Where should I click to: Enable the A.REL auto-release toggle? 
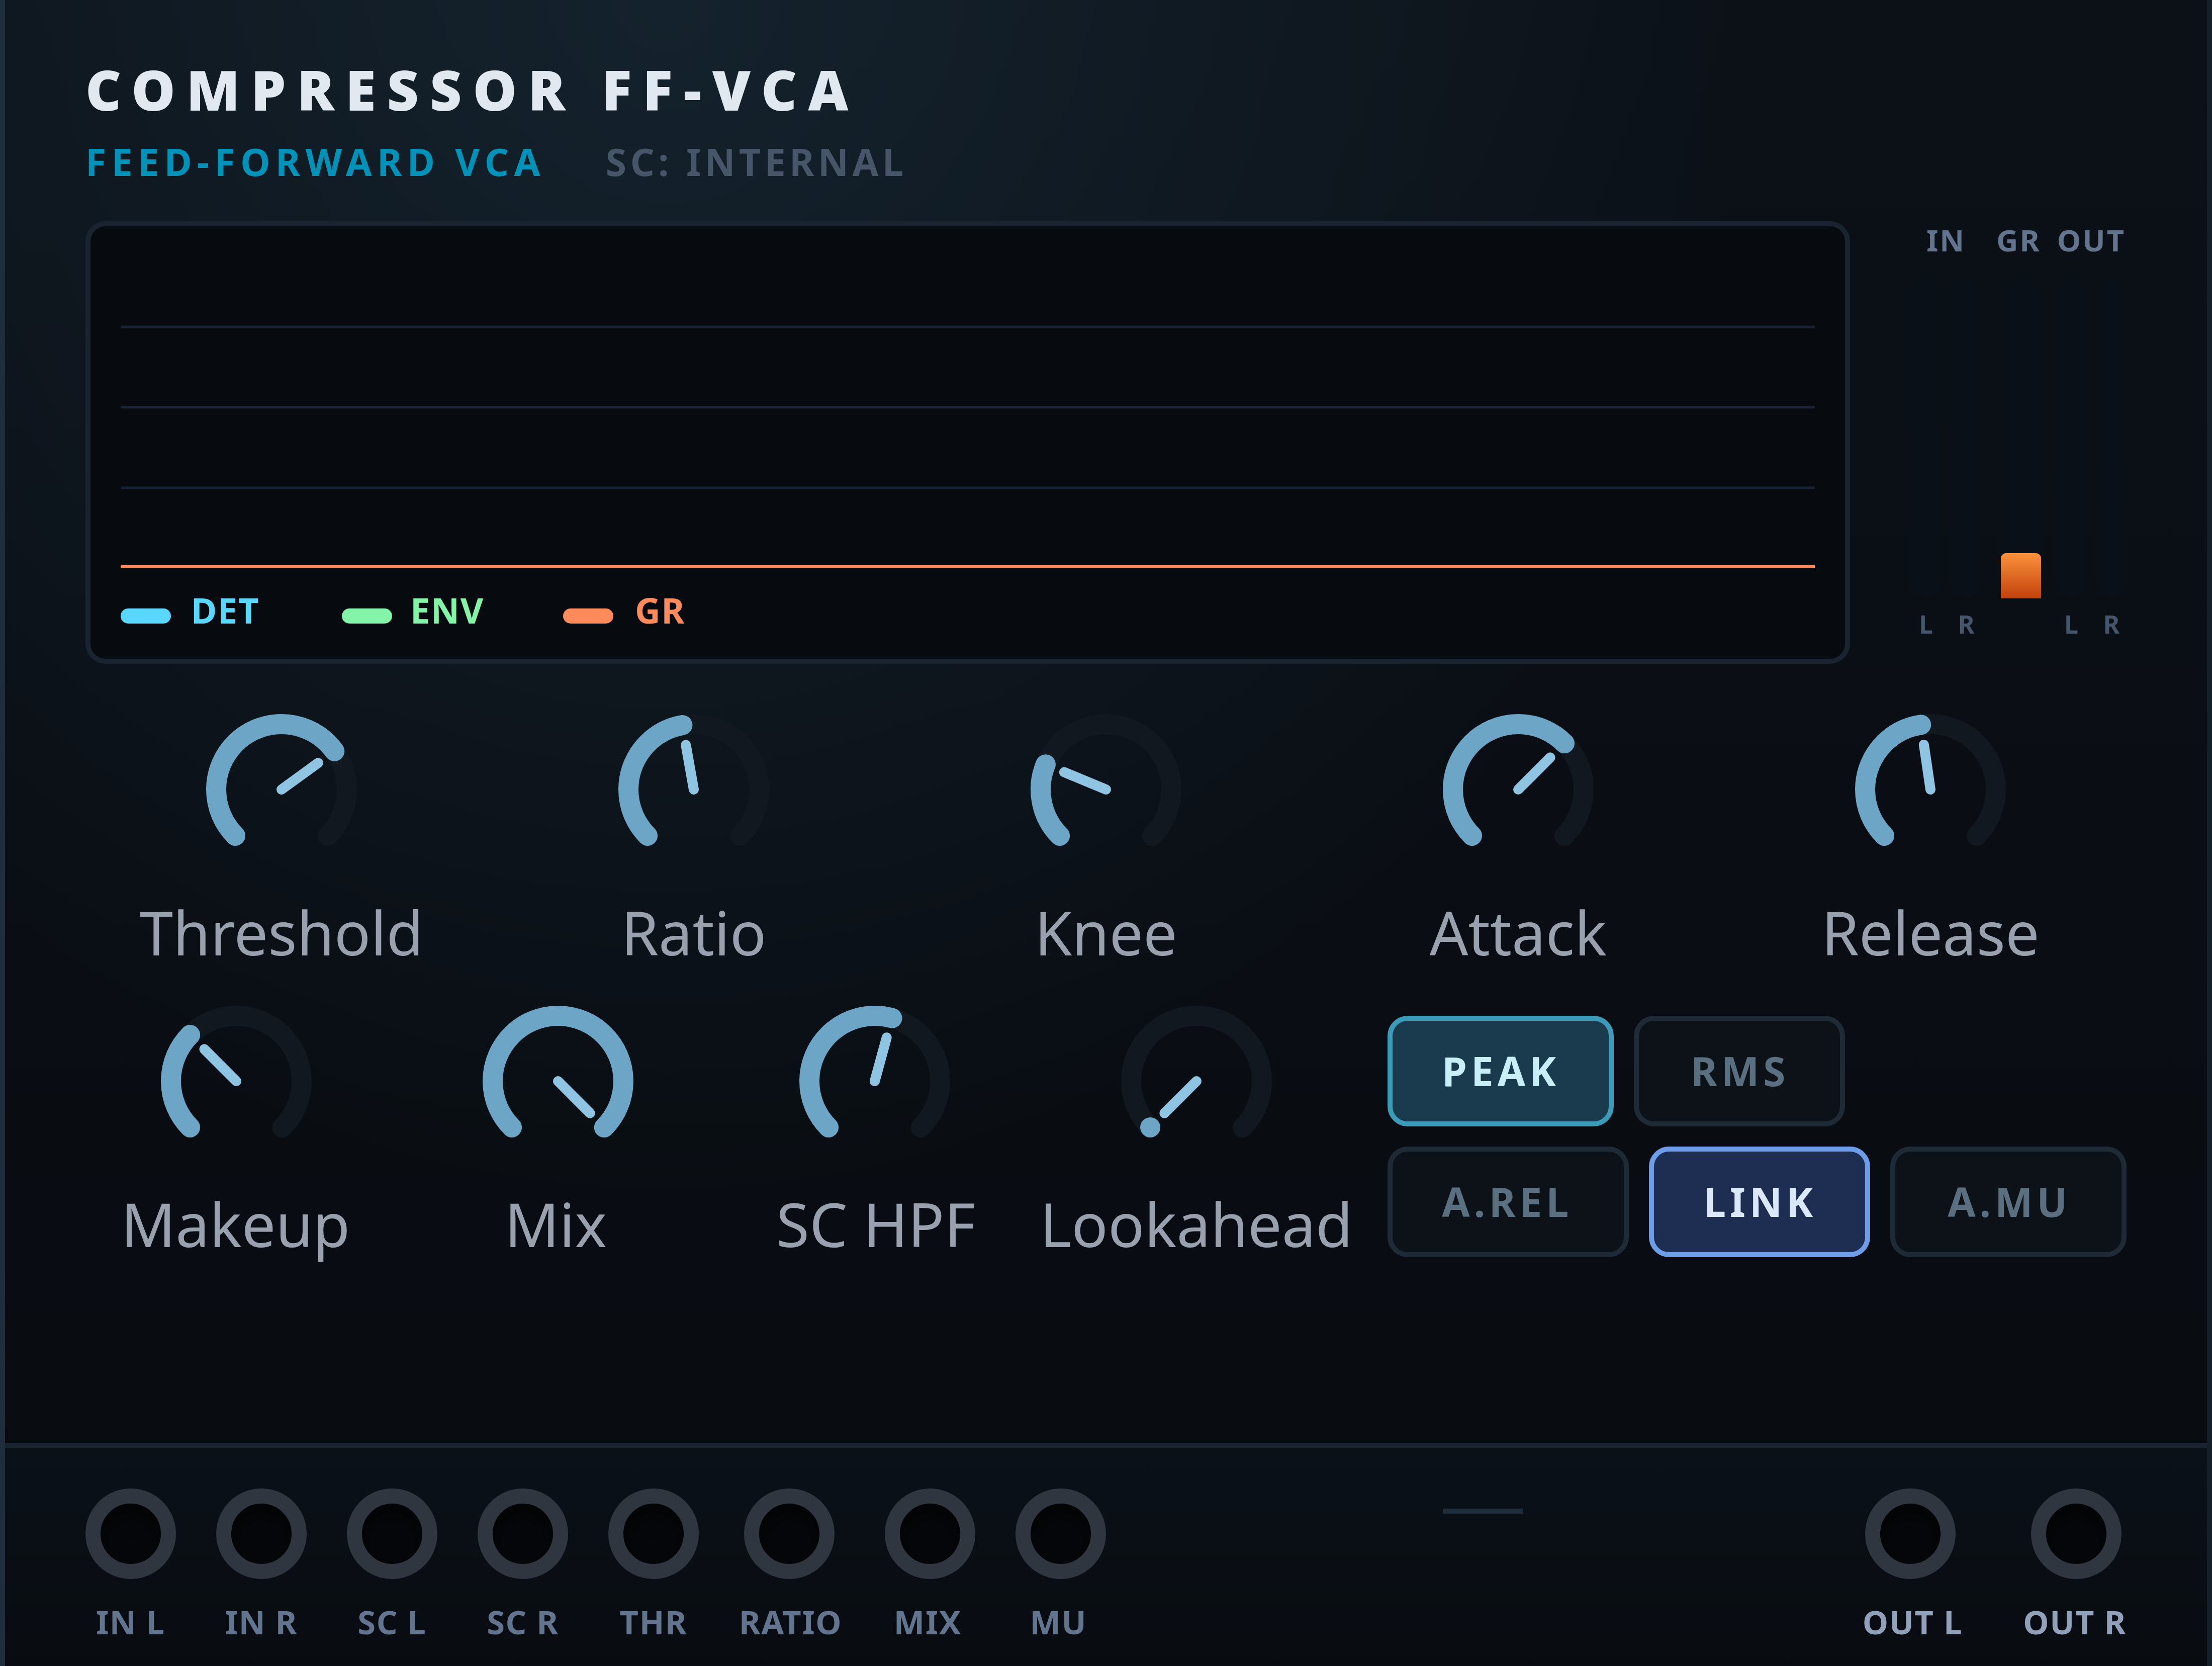click(1507, 1202)
